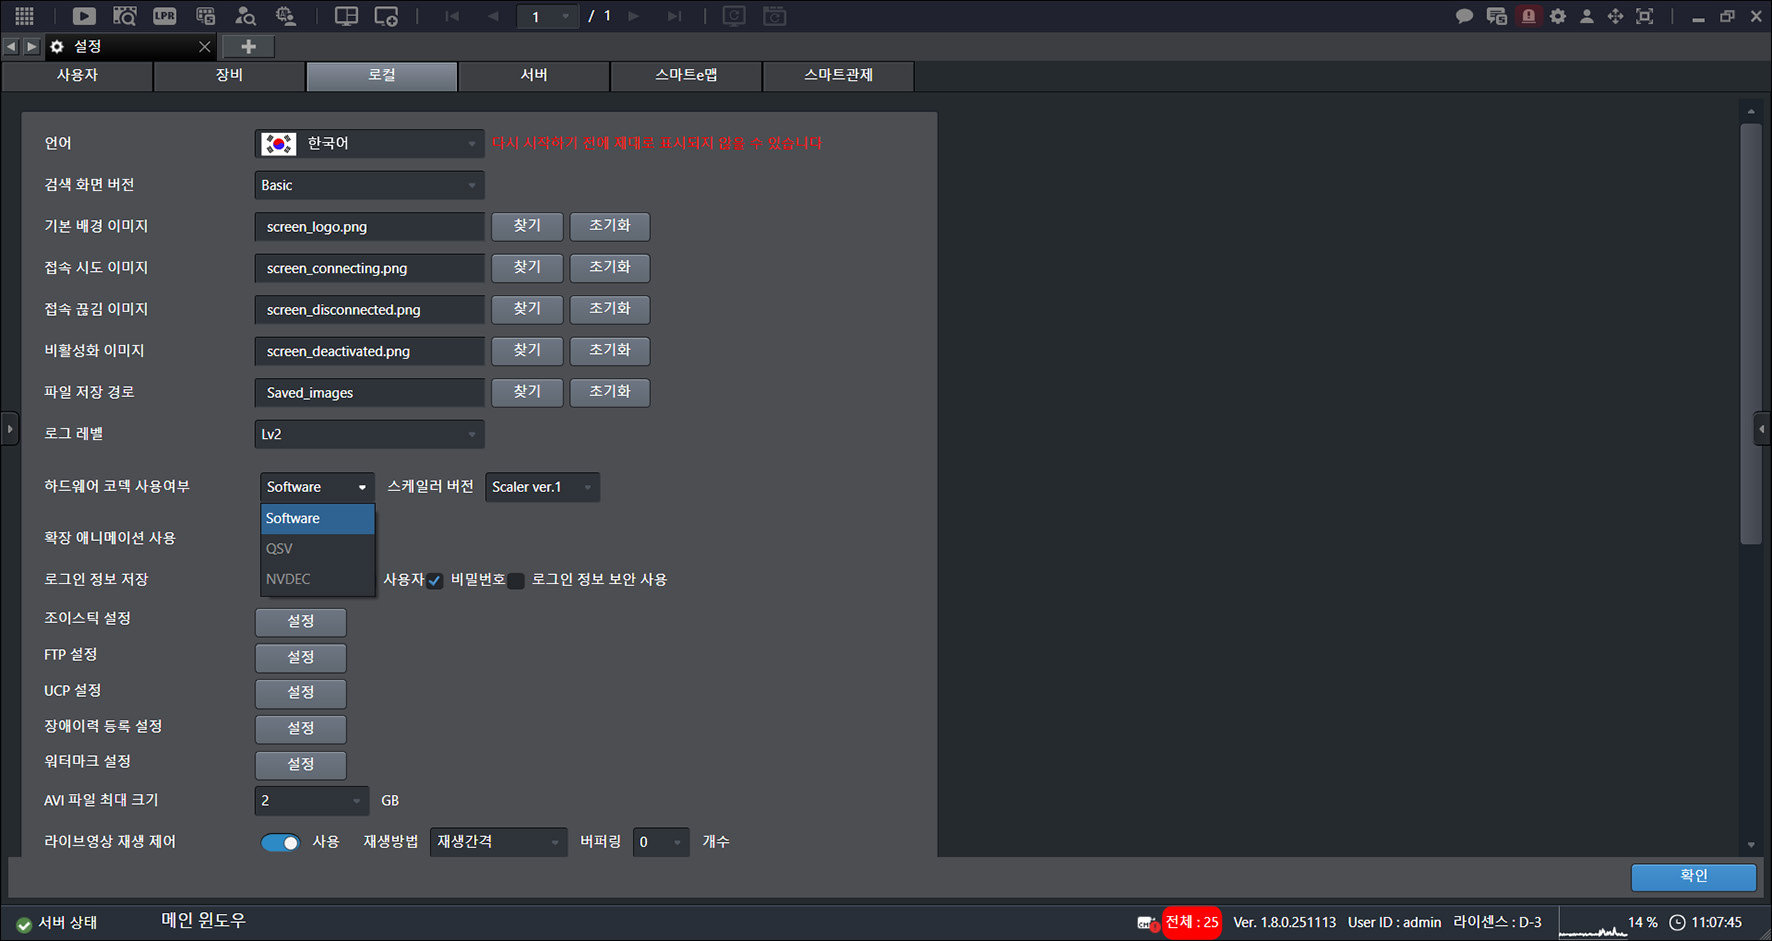Switch to the 서버 tab
Screen dimensions: 1772x941
pos(534,75)
